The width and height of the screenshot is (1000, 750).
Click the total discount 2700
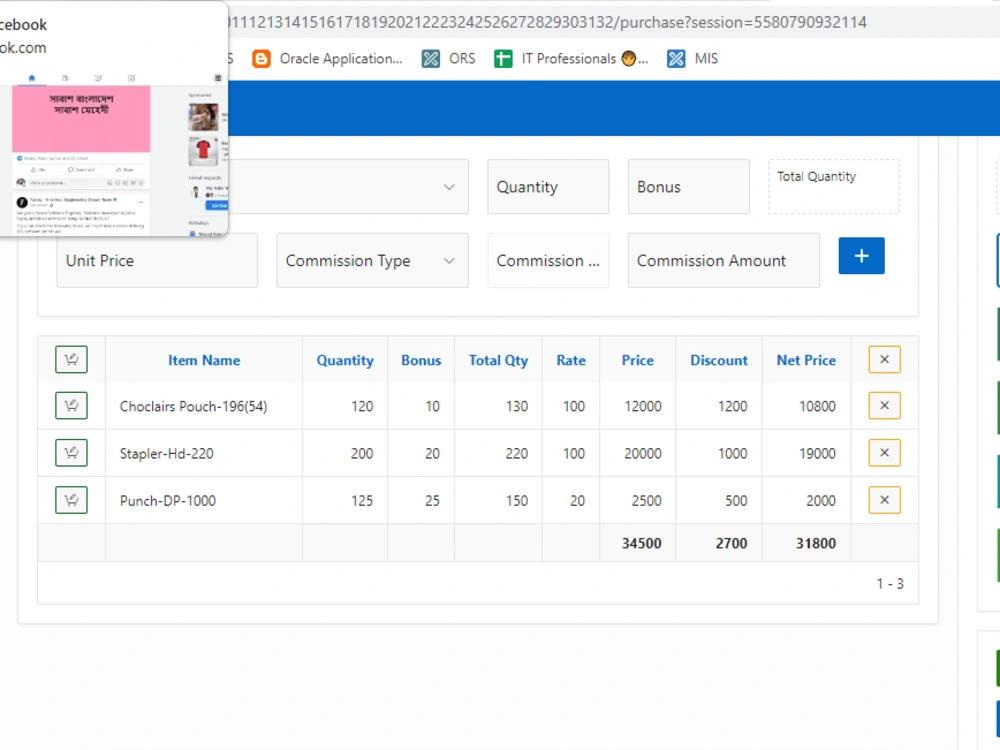pyautogui.click(x=731, y=543)
